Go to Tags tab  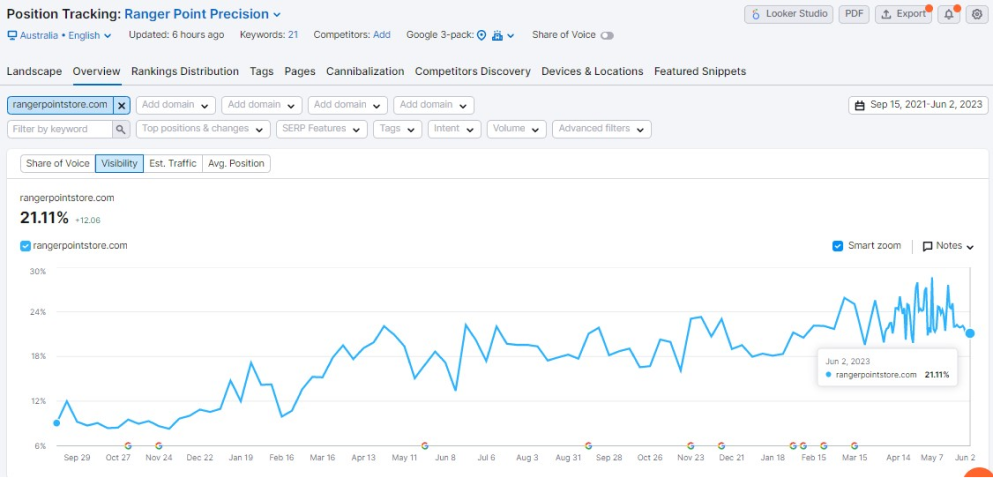coord(262,72)
